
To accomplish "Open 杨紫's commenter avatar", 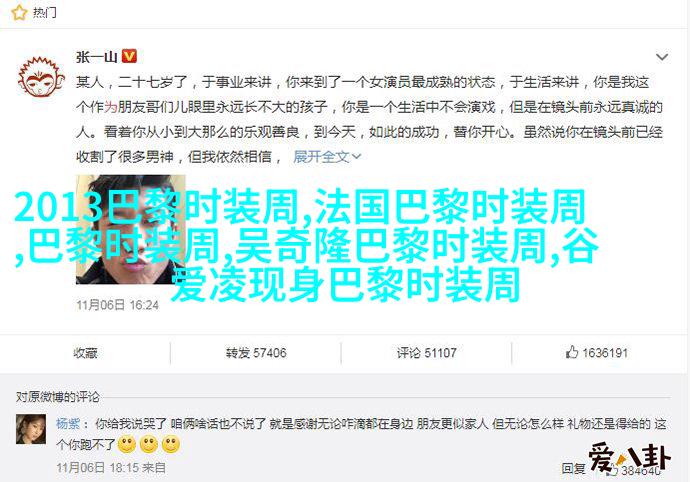I will click(x=31, y=429).
